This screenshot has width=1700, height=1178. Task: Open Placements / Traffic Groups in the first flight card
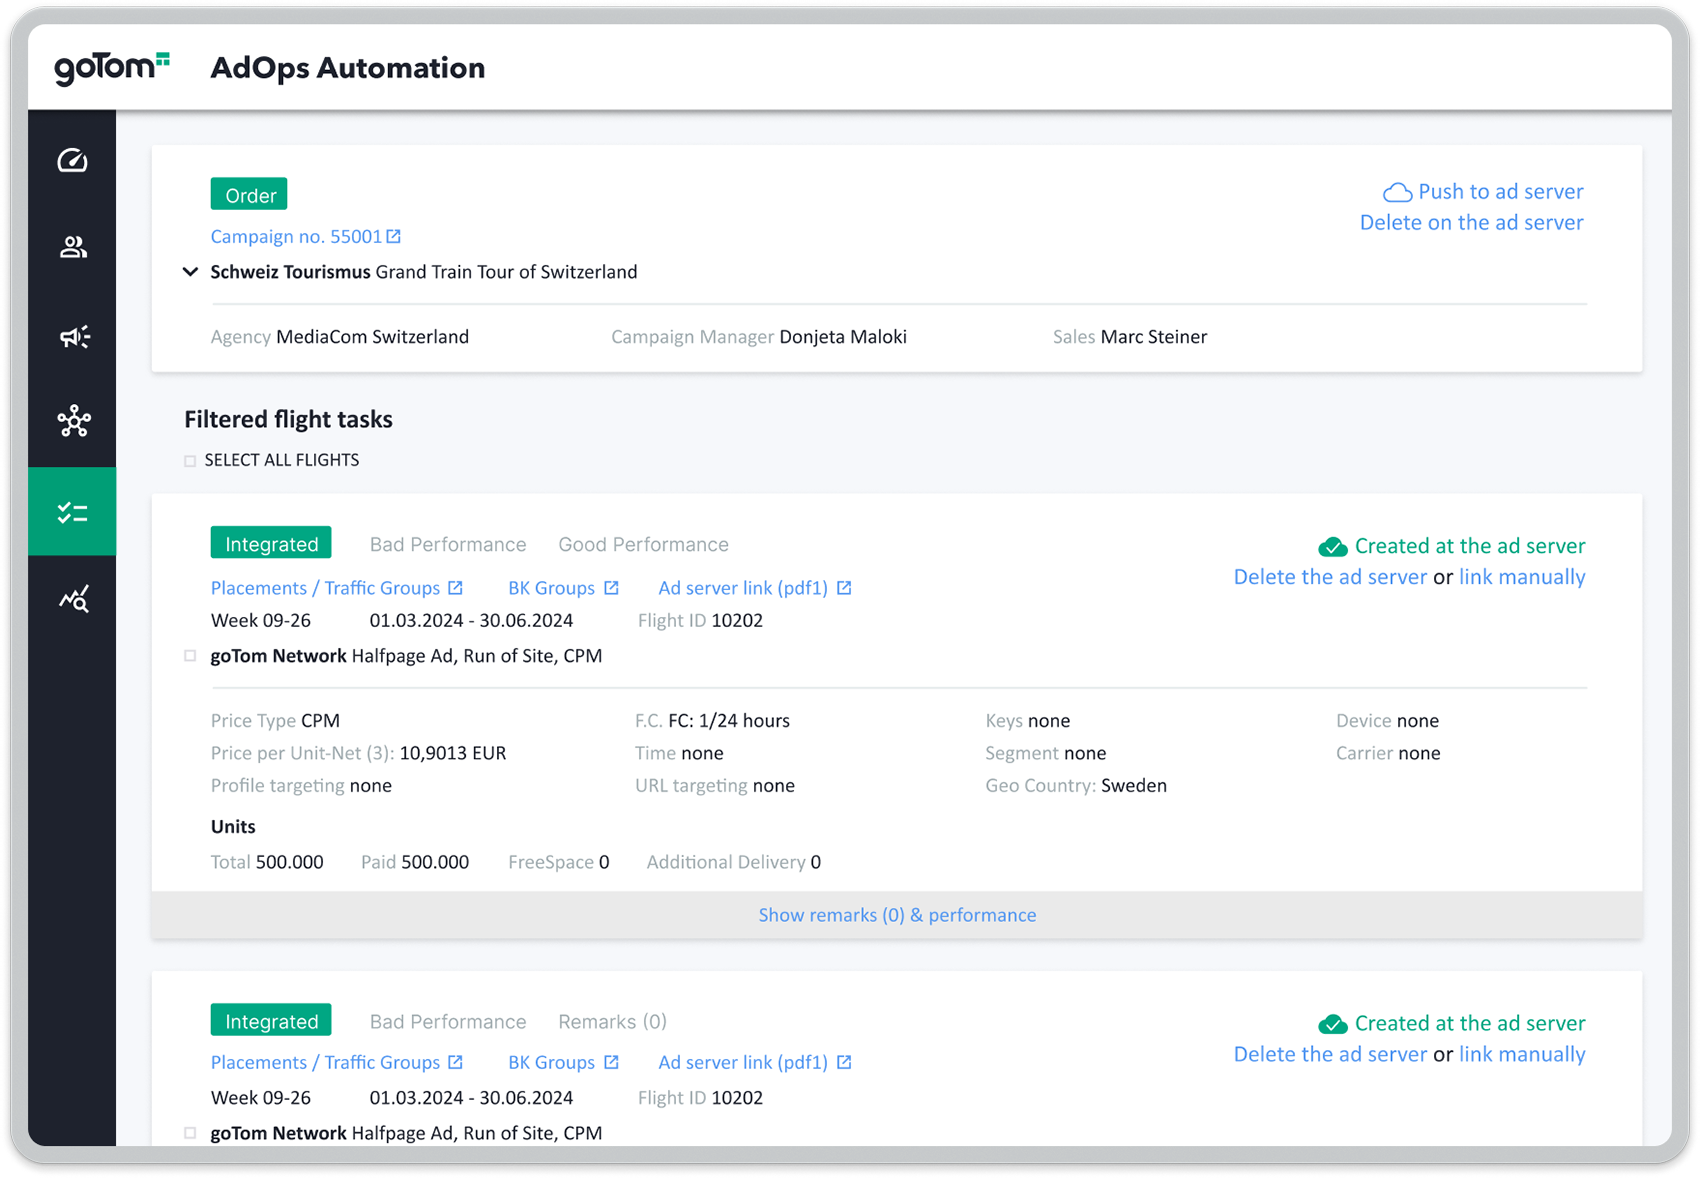point(325,588)
